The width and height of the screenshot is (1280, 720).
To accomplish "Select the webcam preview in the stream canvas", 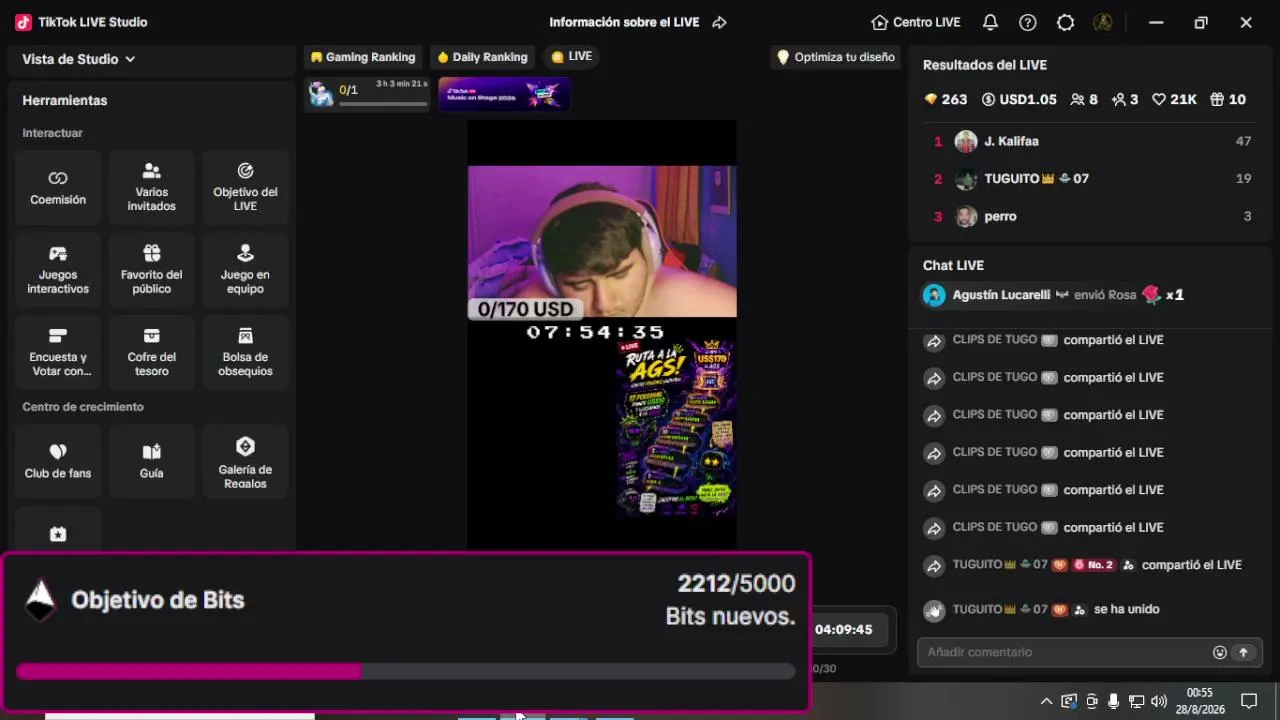I will click(x=602, y=241).
